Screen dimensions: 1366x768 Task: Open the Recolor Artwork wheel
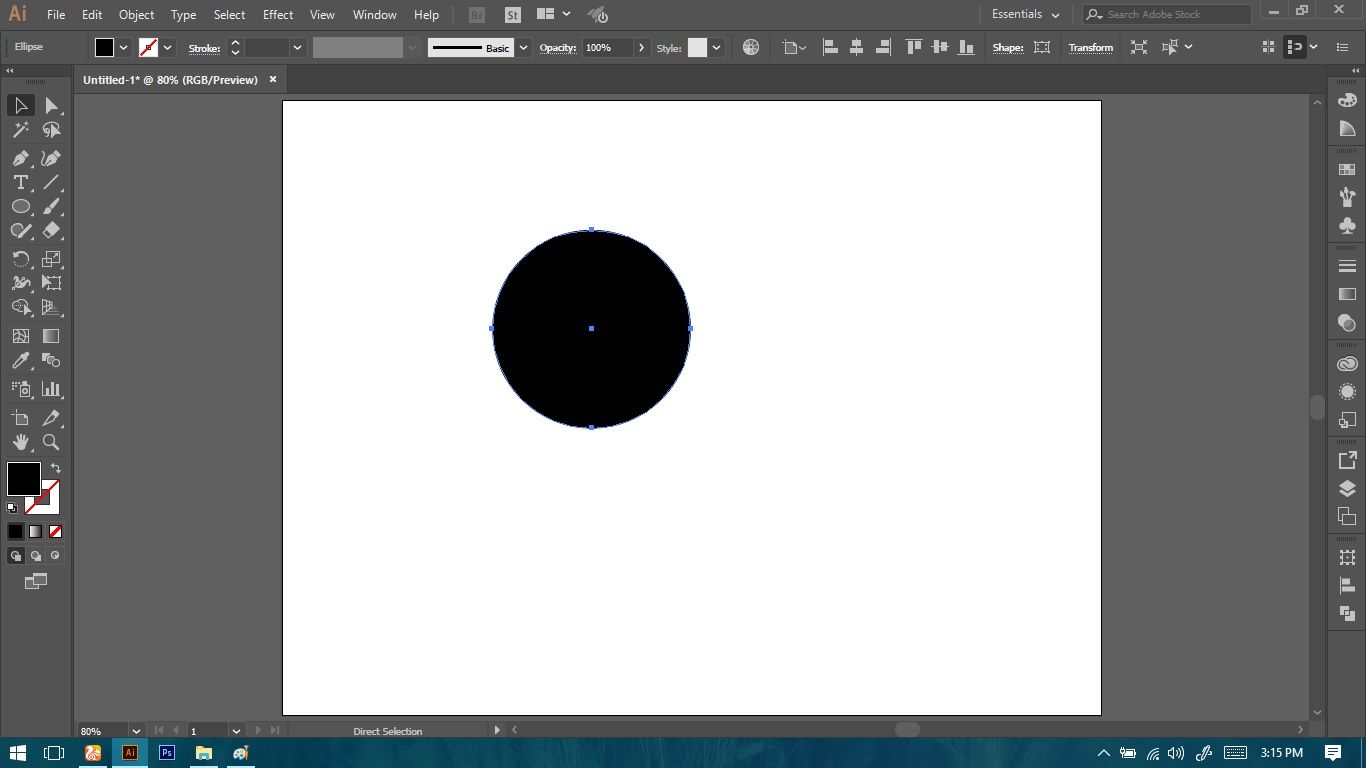[x=751, y=47]
